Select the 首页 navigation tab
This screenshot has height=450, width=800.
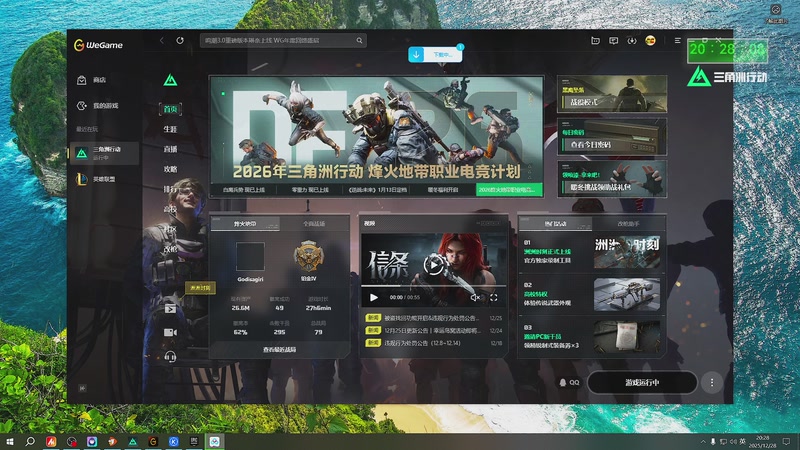(x=170, y=109)
